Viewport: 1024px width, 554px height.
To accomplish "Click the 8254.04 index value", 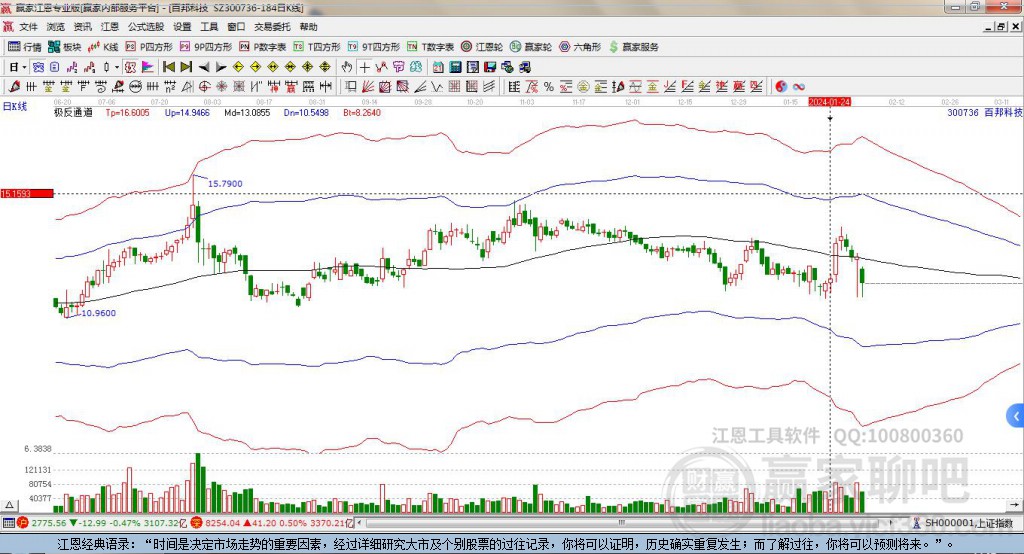I will (x=223, y=523).
